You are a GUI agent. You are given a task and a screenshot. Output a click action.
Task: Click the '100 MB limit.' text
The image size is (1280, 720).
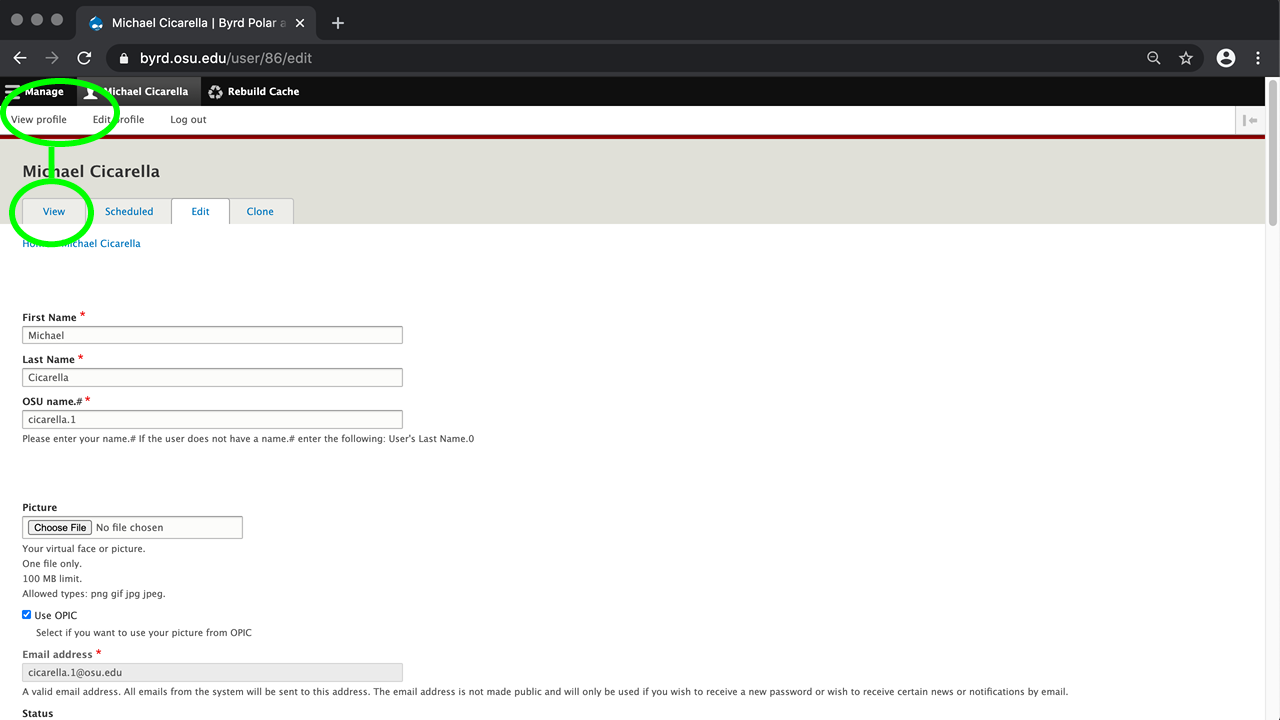(52, 578)
